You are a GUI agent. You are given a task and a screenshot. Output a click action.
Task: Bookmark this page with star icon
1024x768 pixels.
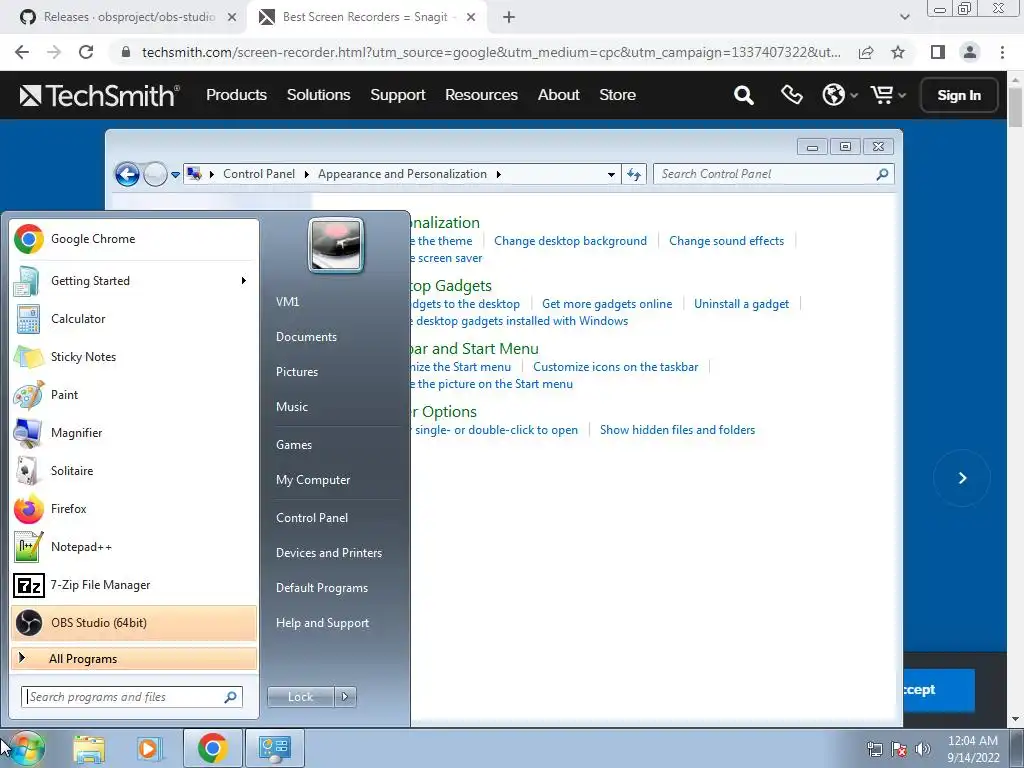point(898,52)
